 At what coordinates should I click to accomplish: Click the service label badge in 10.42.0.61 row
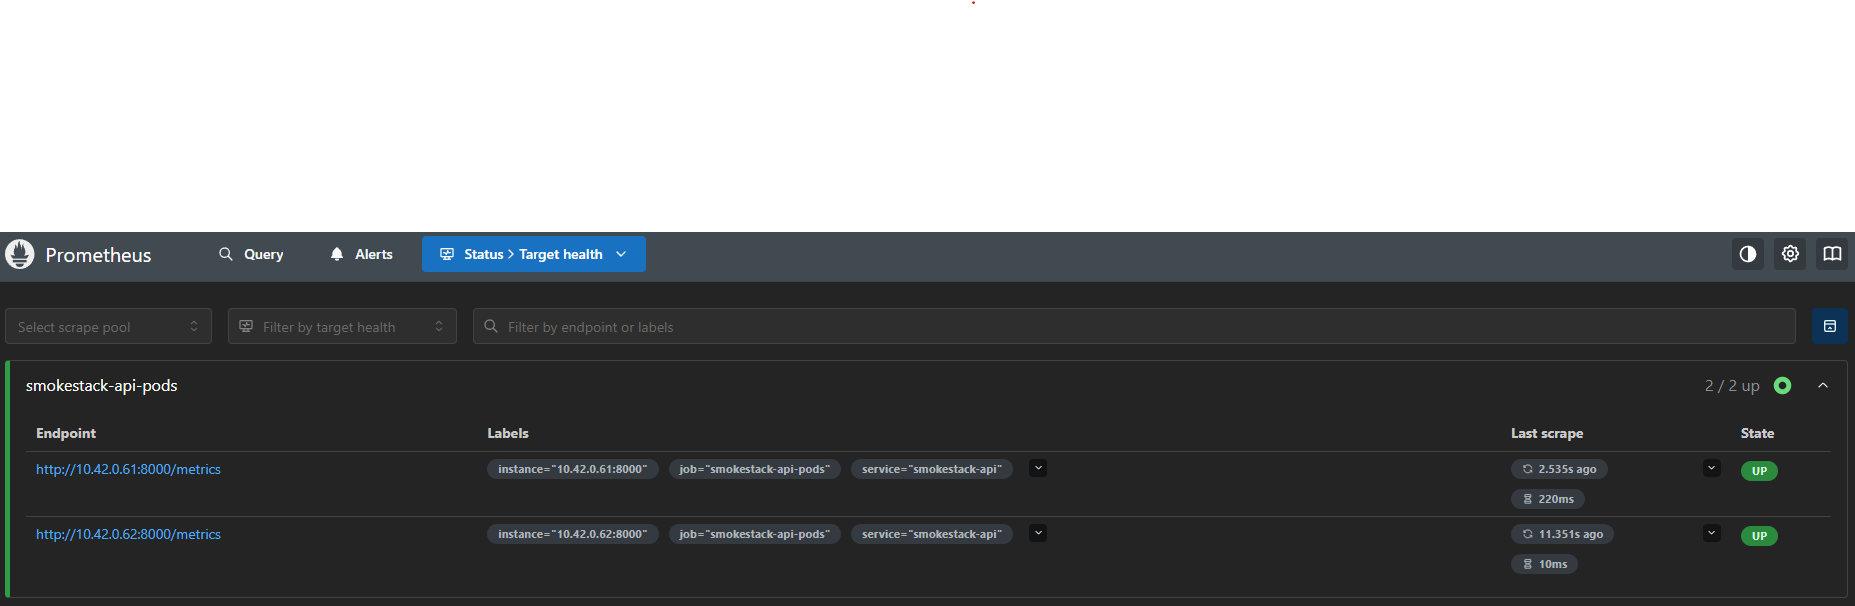click(932, 469)
